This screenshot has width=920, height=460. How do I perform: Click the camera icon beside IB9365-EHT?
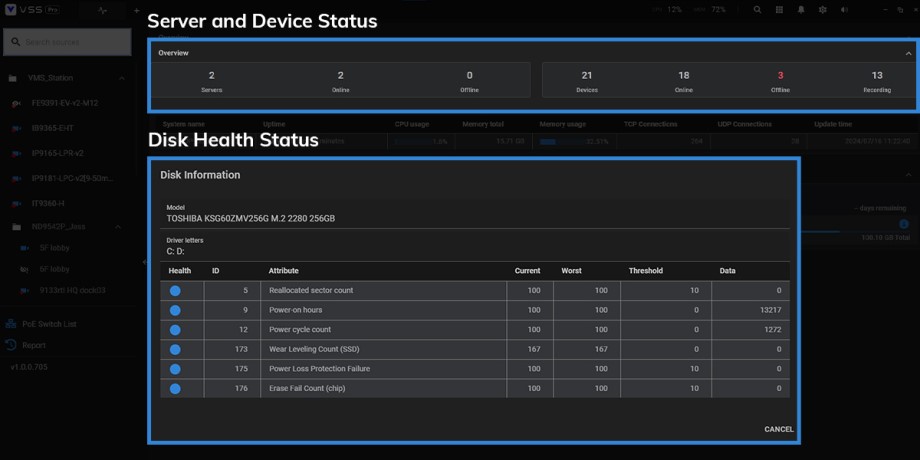coord(17,128)
